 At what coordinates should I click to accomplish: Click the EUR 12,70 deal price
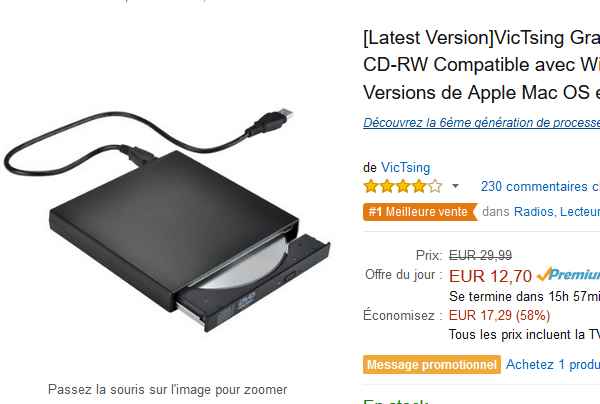490,276
